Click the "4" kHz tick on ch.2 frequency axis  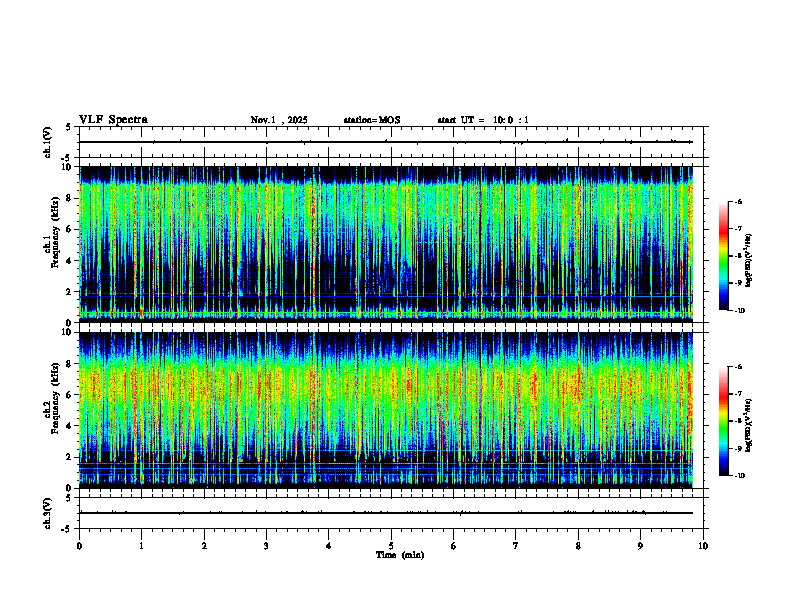(x=70, y=426)
